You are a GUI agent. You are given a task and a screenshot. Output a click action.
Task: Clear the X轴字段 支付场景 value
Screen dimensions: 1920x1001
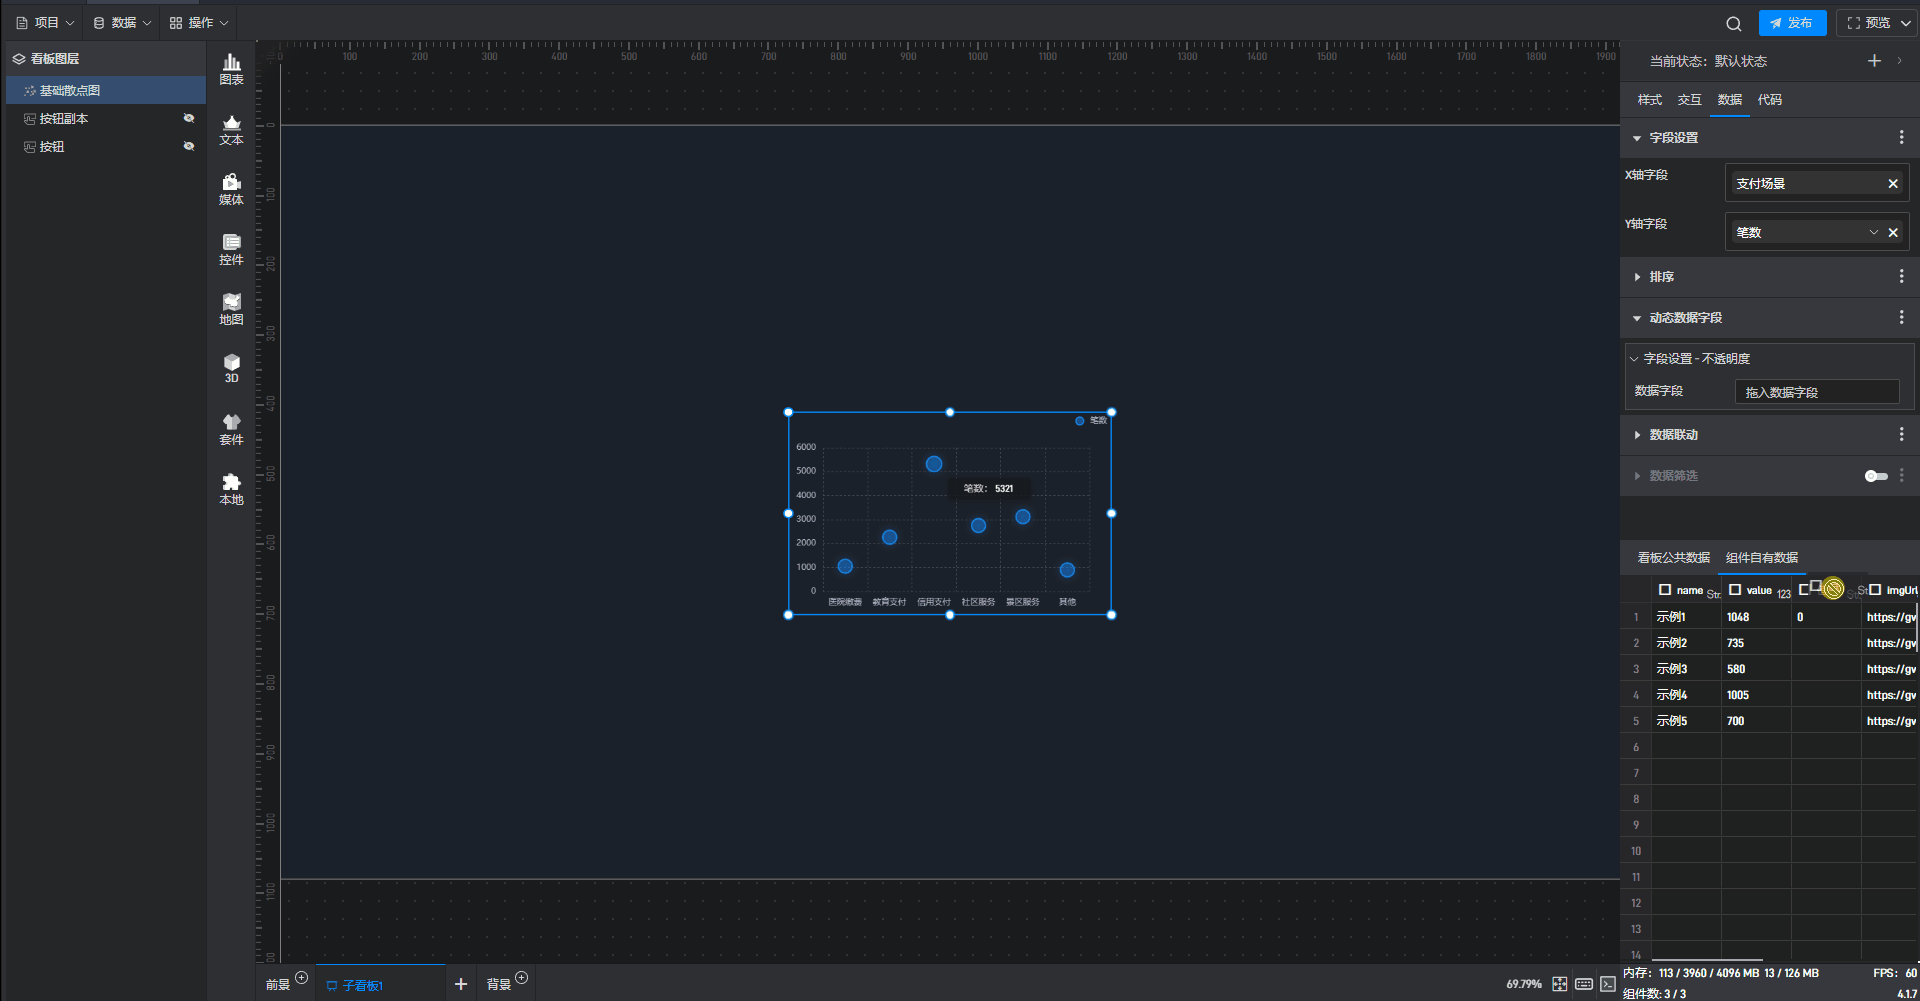(1892, 184)
